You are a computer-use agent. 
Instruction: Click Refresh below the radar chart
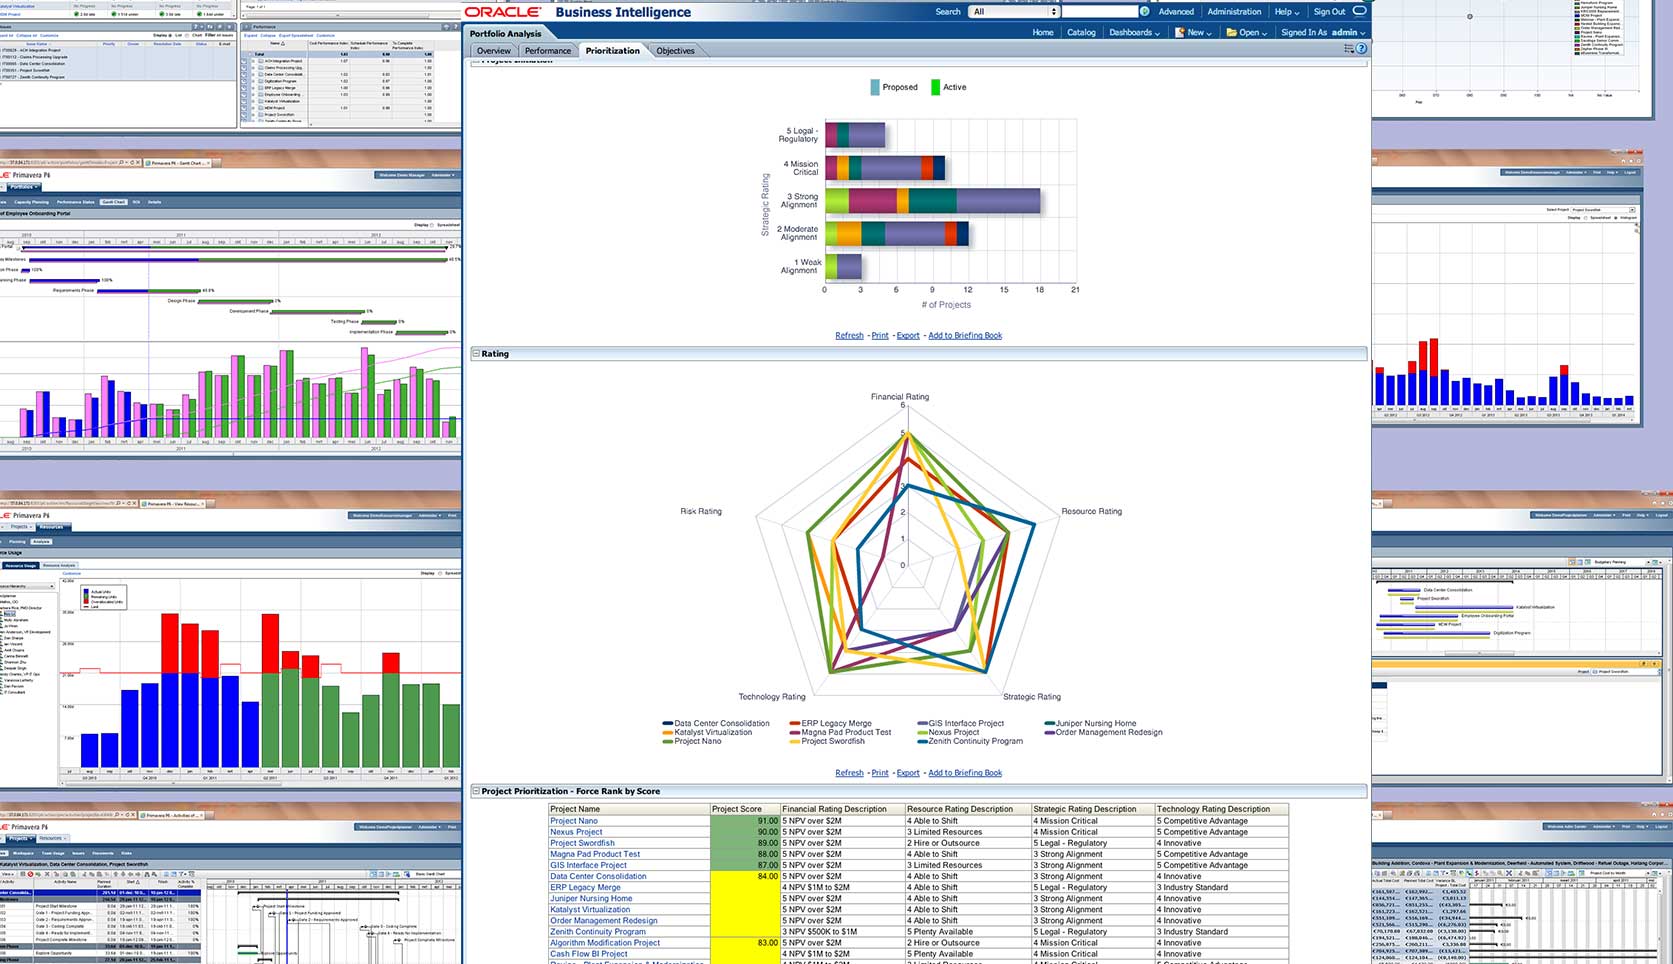(x=849, y=773)
